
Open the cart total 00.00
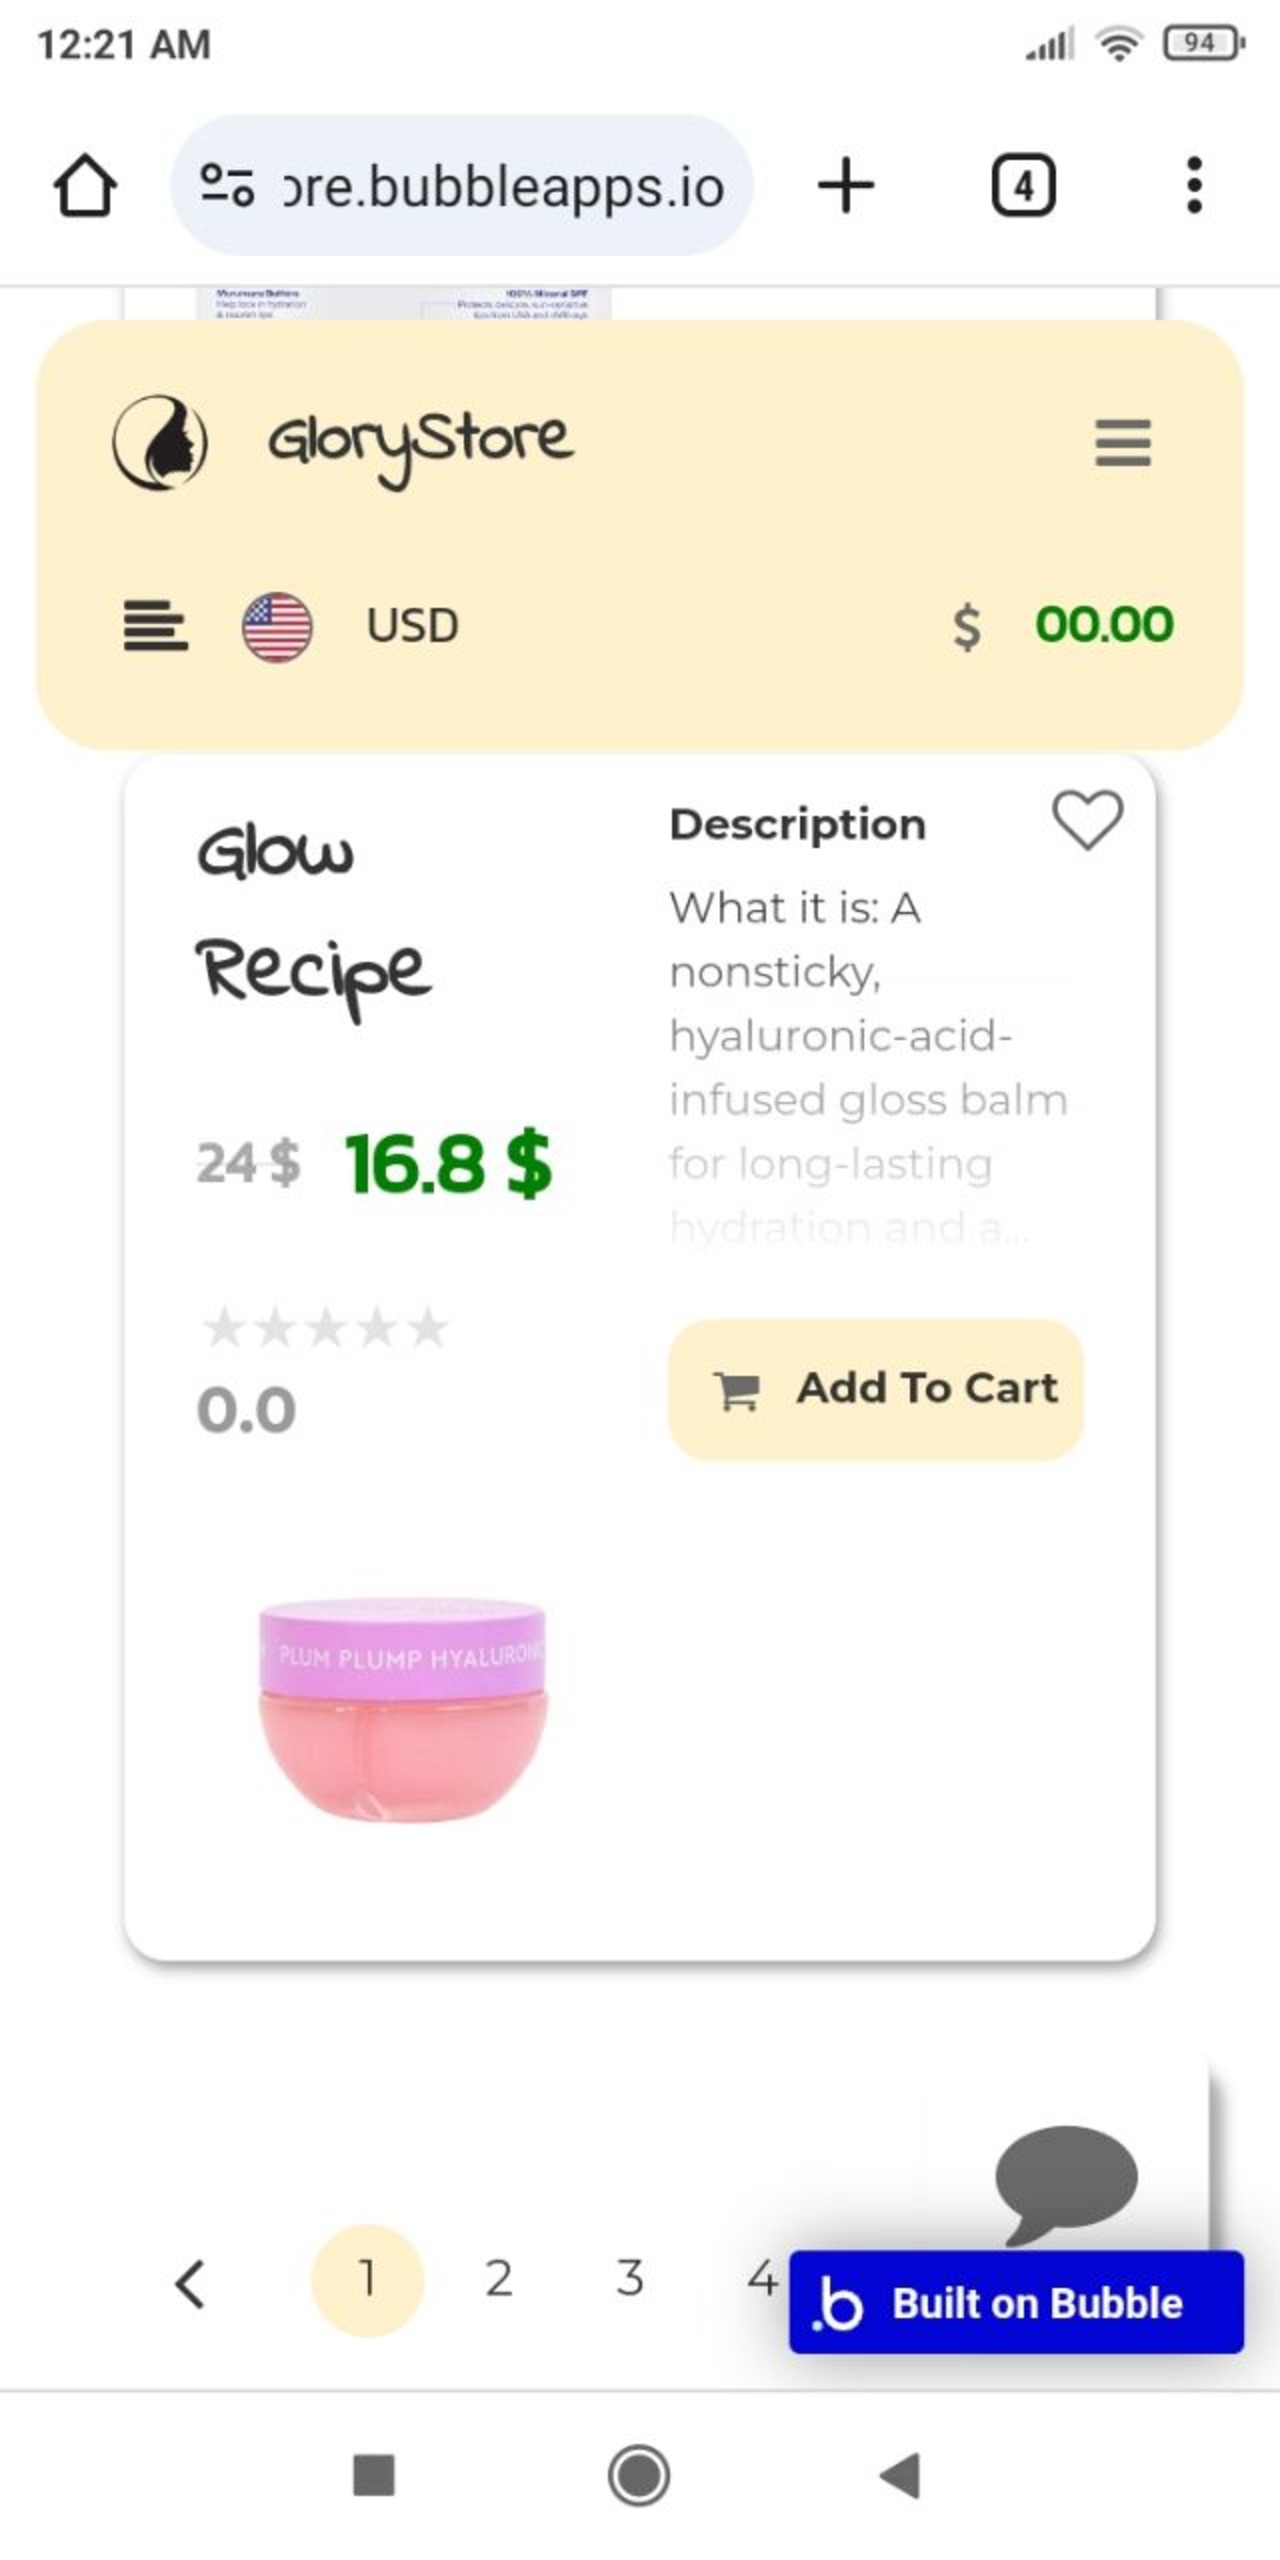point(1104,624)
